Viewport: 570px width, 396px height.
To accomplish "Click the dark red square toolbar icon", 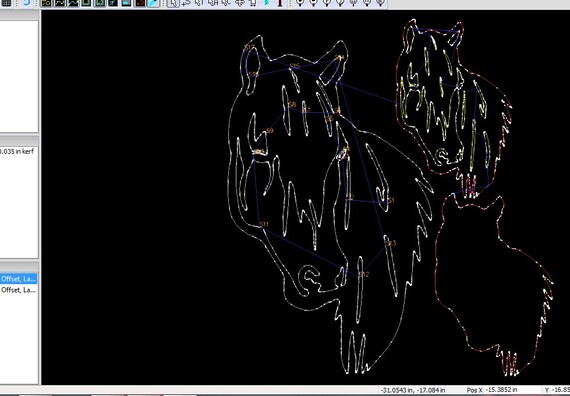I will pyautogui.click(x=140, y=3).
